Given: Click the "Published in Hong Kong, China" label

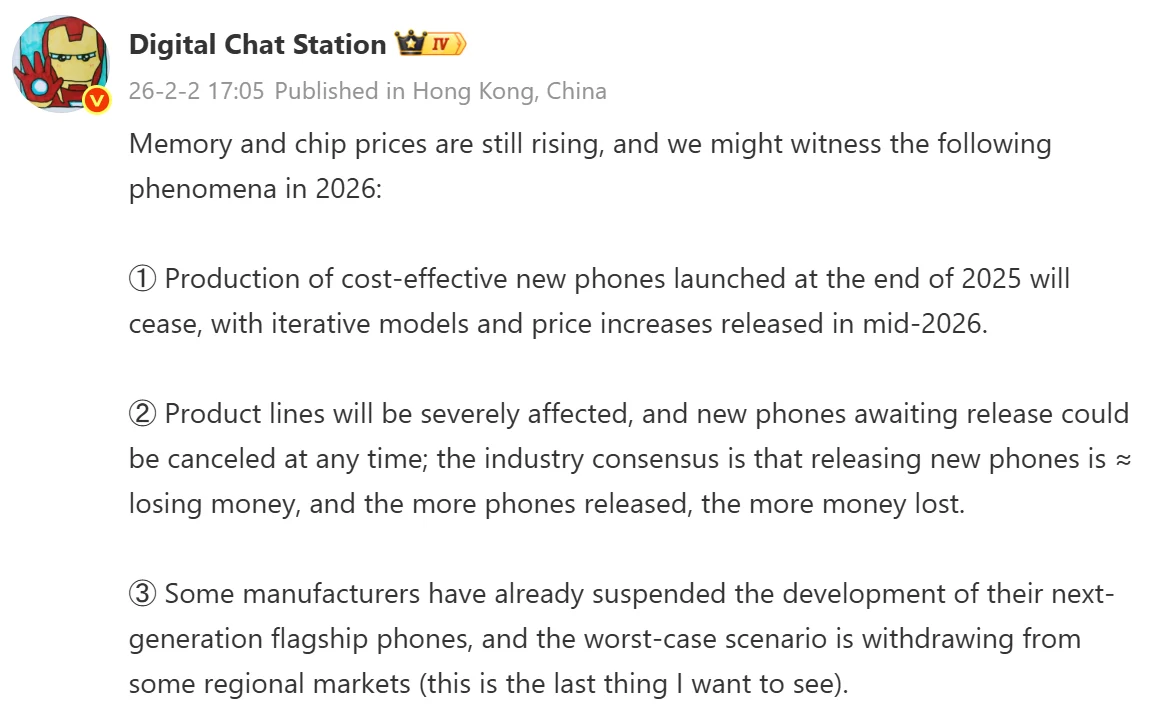Looking at the screenshot, I should (440, 91).
